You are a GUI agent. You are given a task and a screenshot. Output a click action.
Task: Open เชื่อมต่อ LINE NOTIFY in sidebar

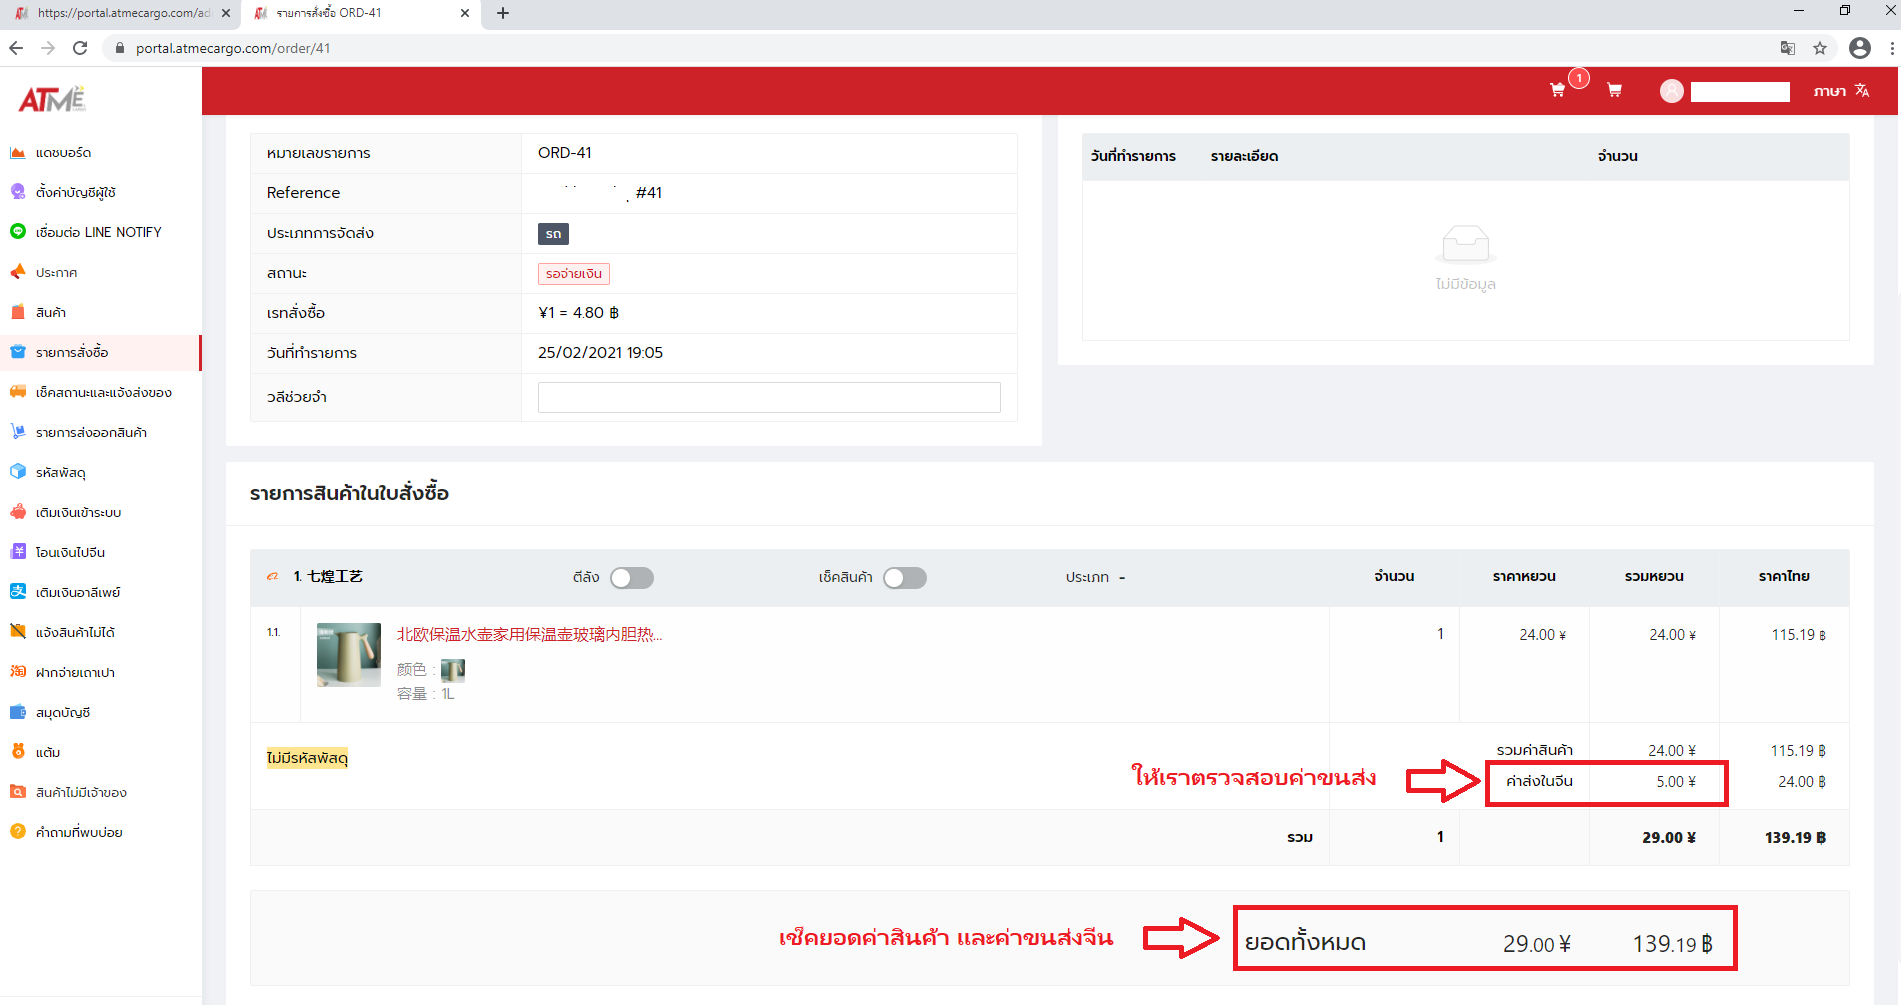(98, 232)
